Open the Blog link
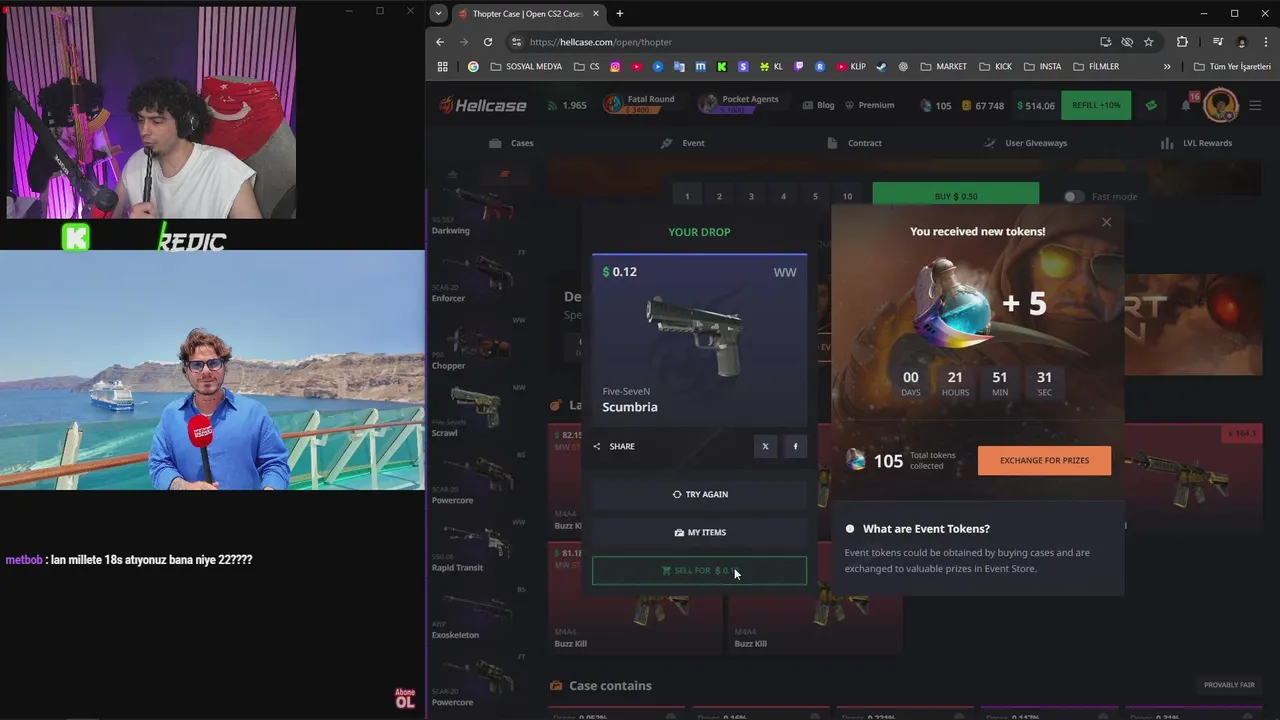This screenshot has width=1280, height=720. tap(818, 105)
